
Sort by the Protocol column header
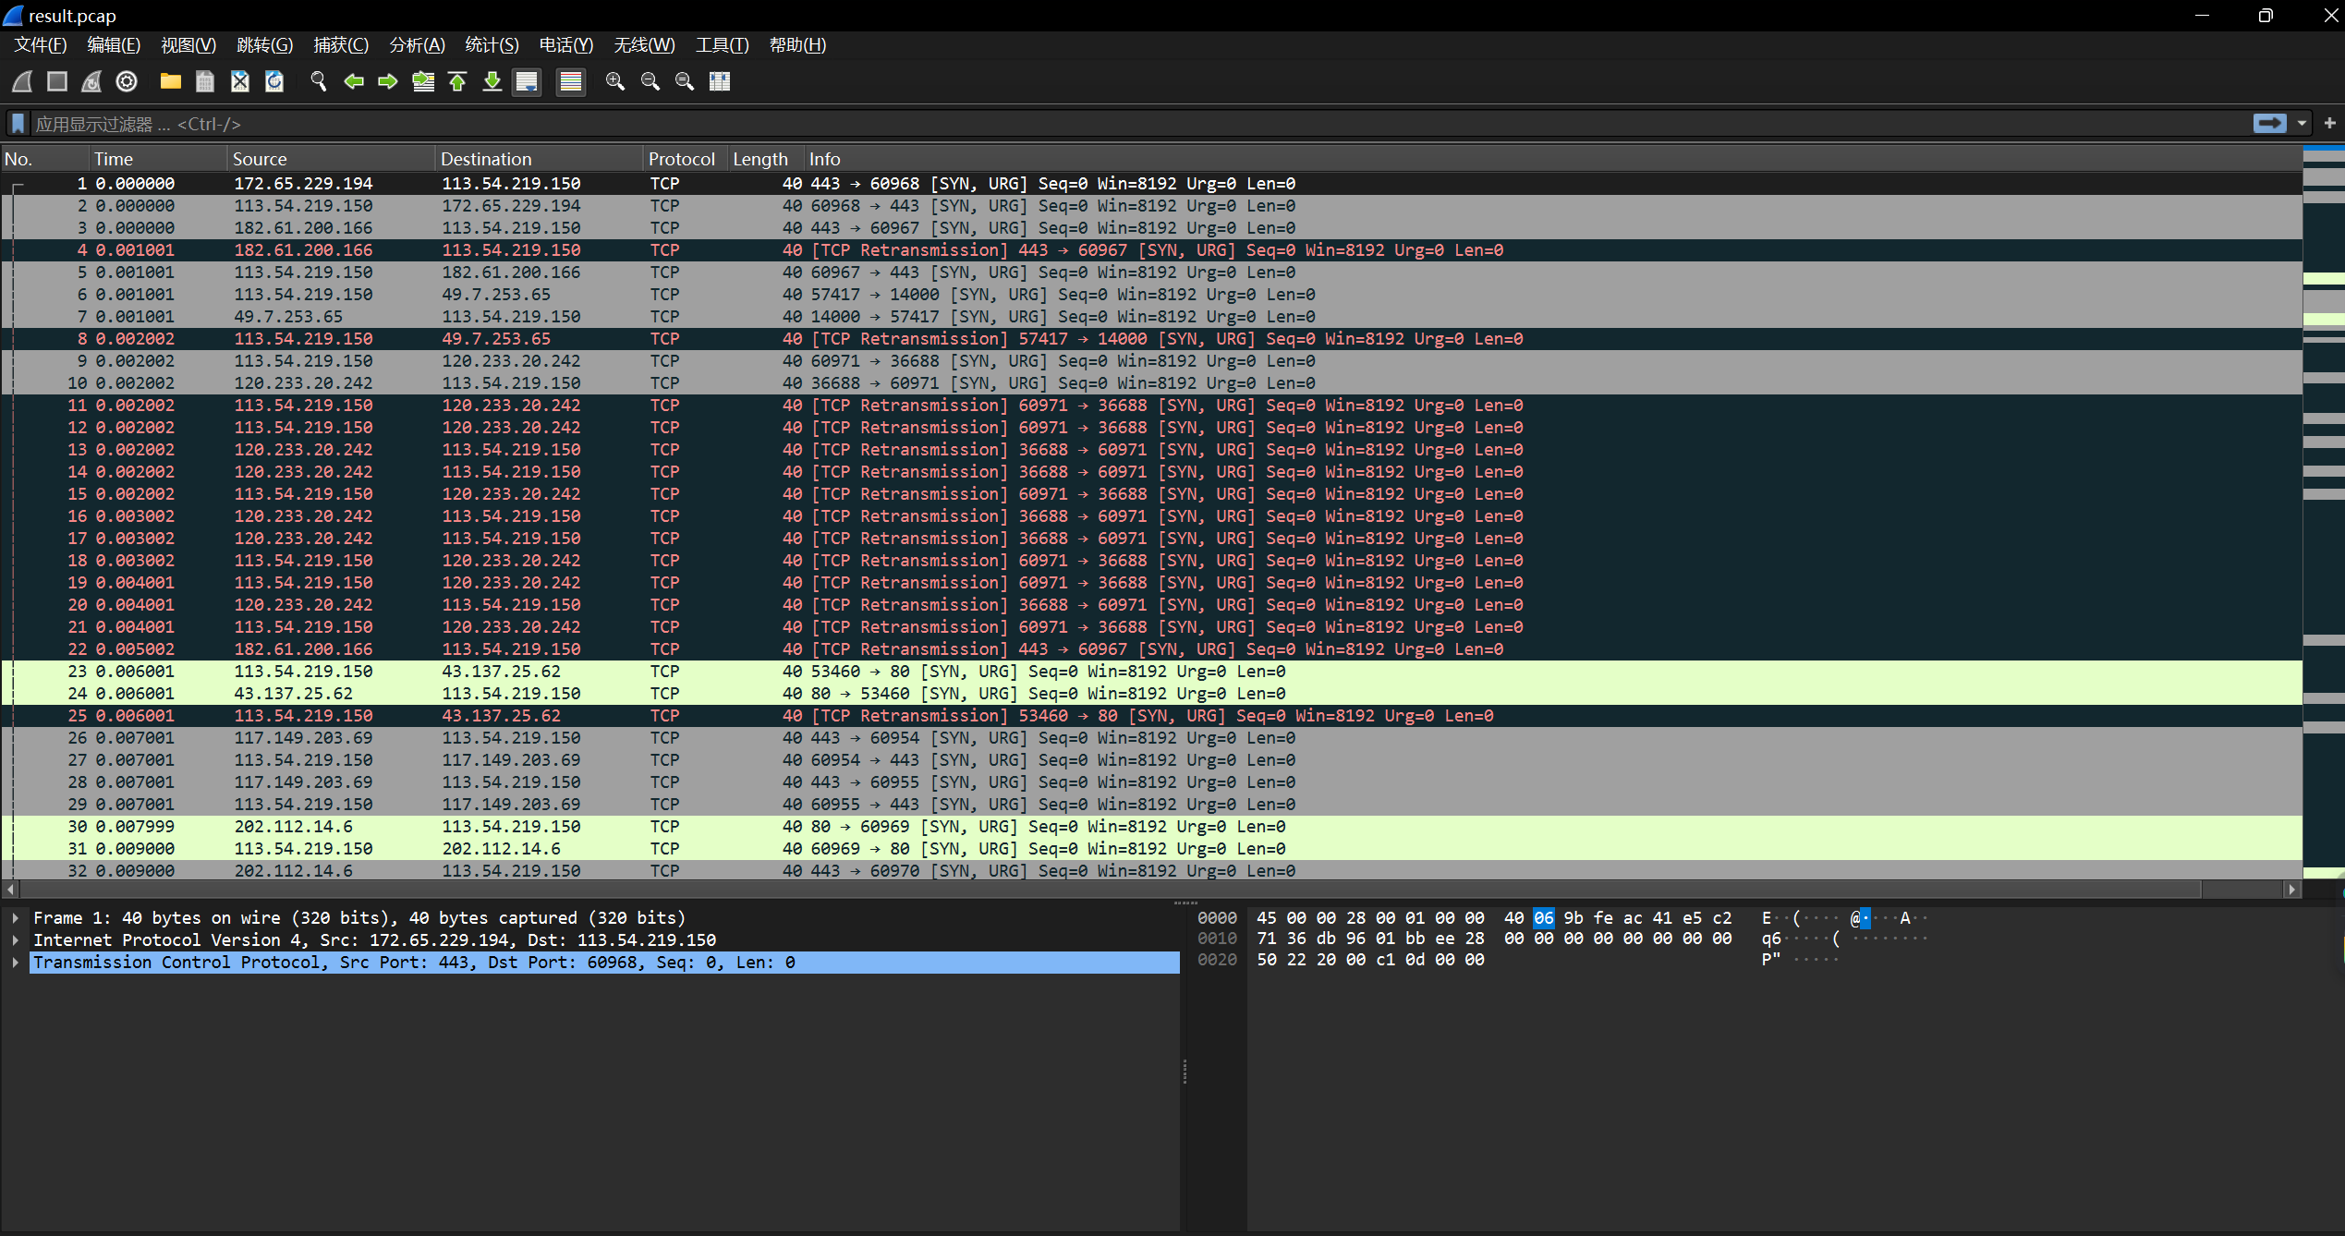684,159
